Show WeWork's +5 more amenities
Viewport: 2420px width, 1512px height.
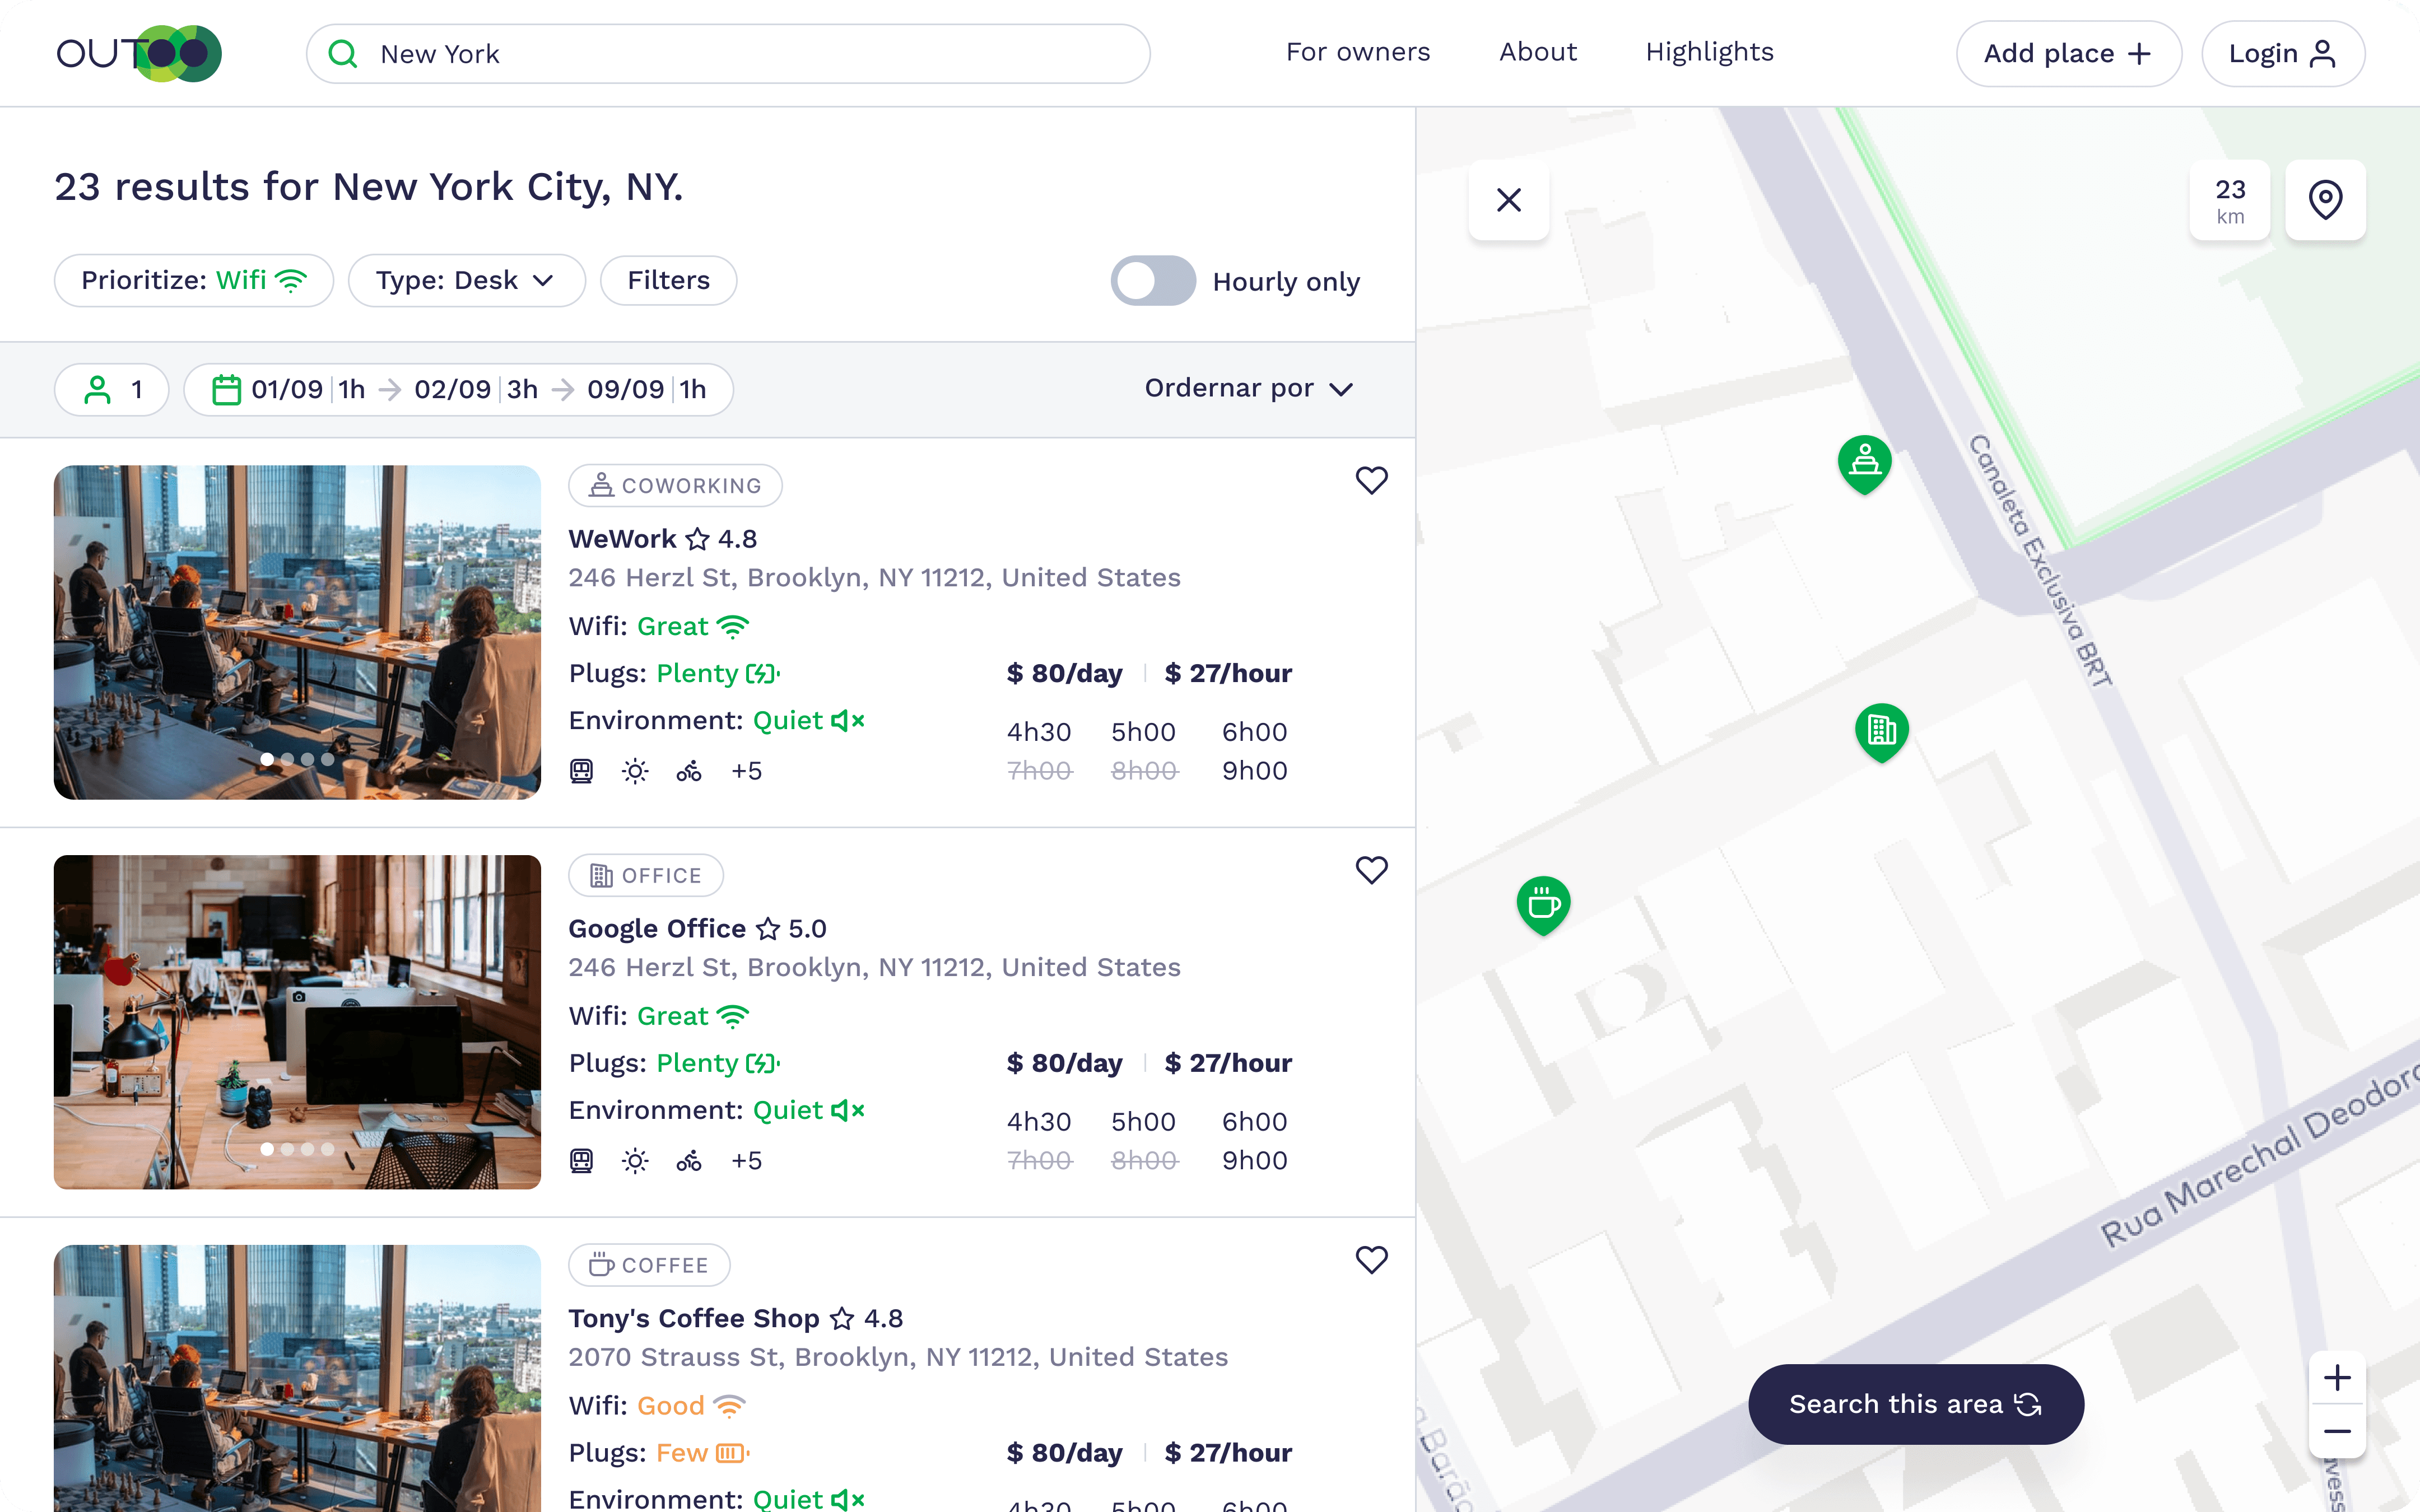point(746,771)
